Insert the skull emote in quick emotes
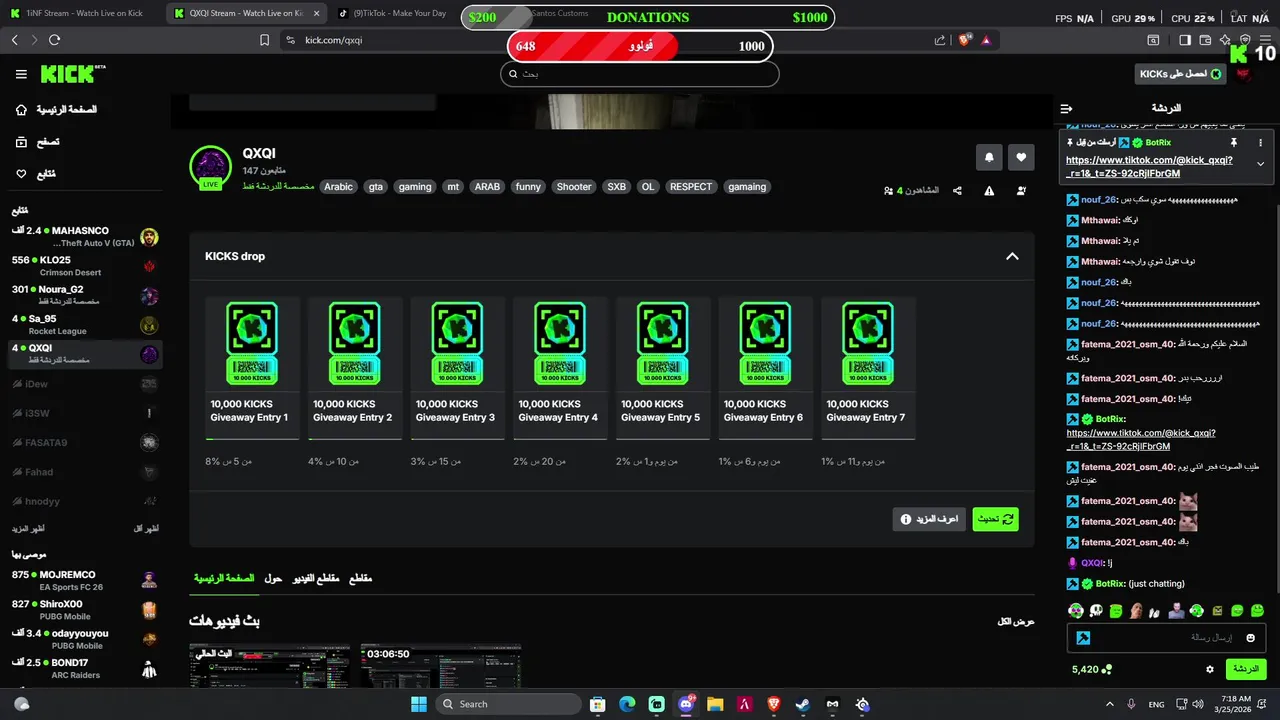This screenshot has height=720, width=1280. point(1096,611)
